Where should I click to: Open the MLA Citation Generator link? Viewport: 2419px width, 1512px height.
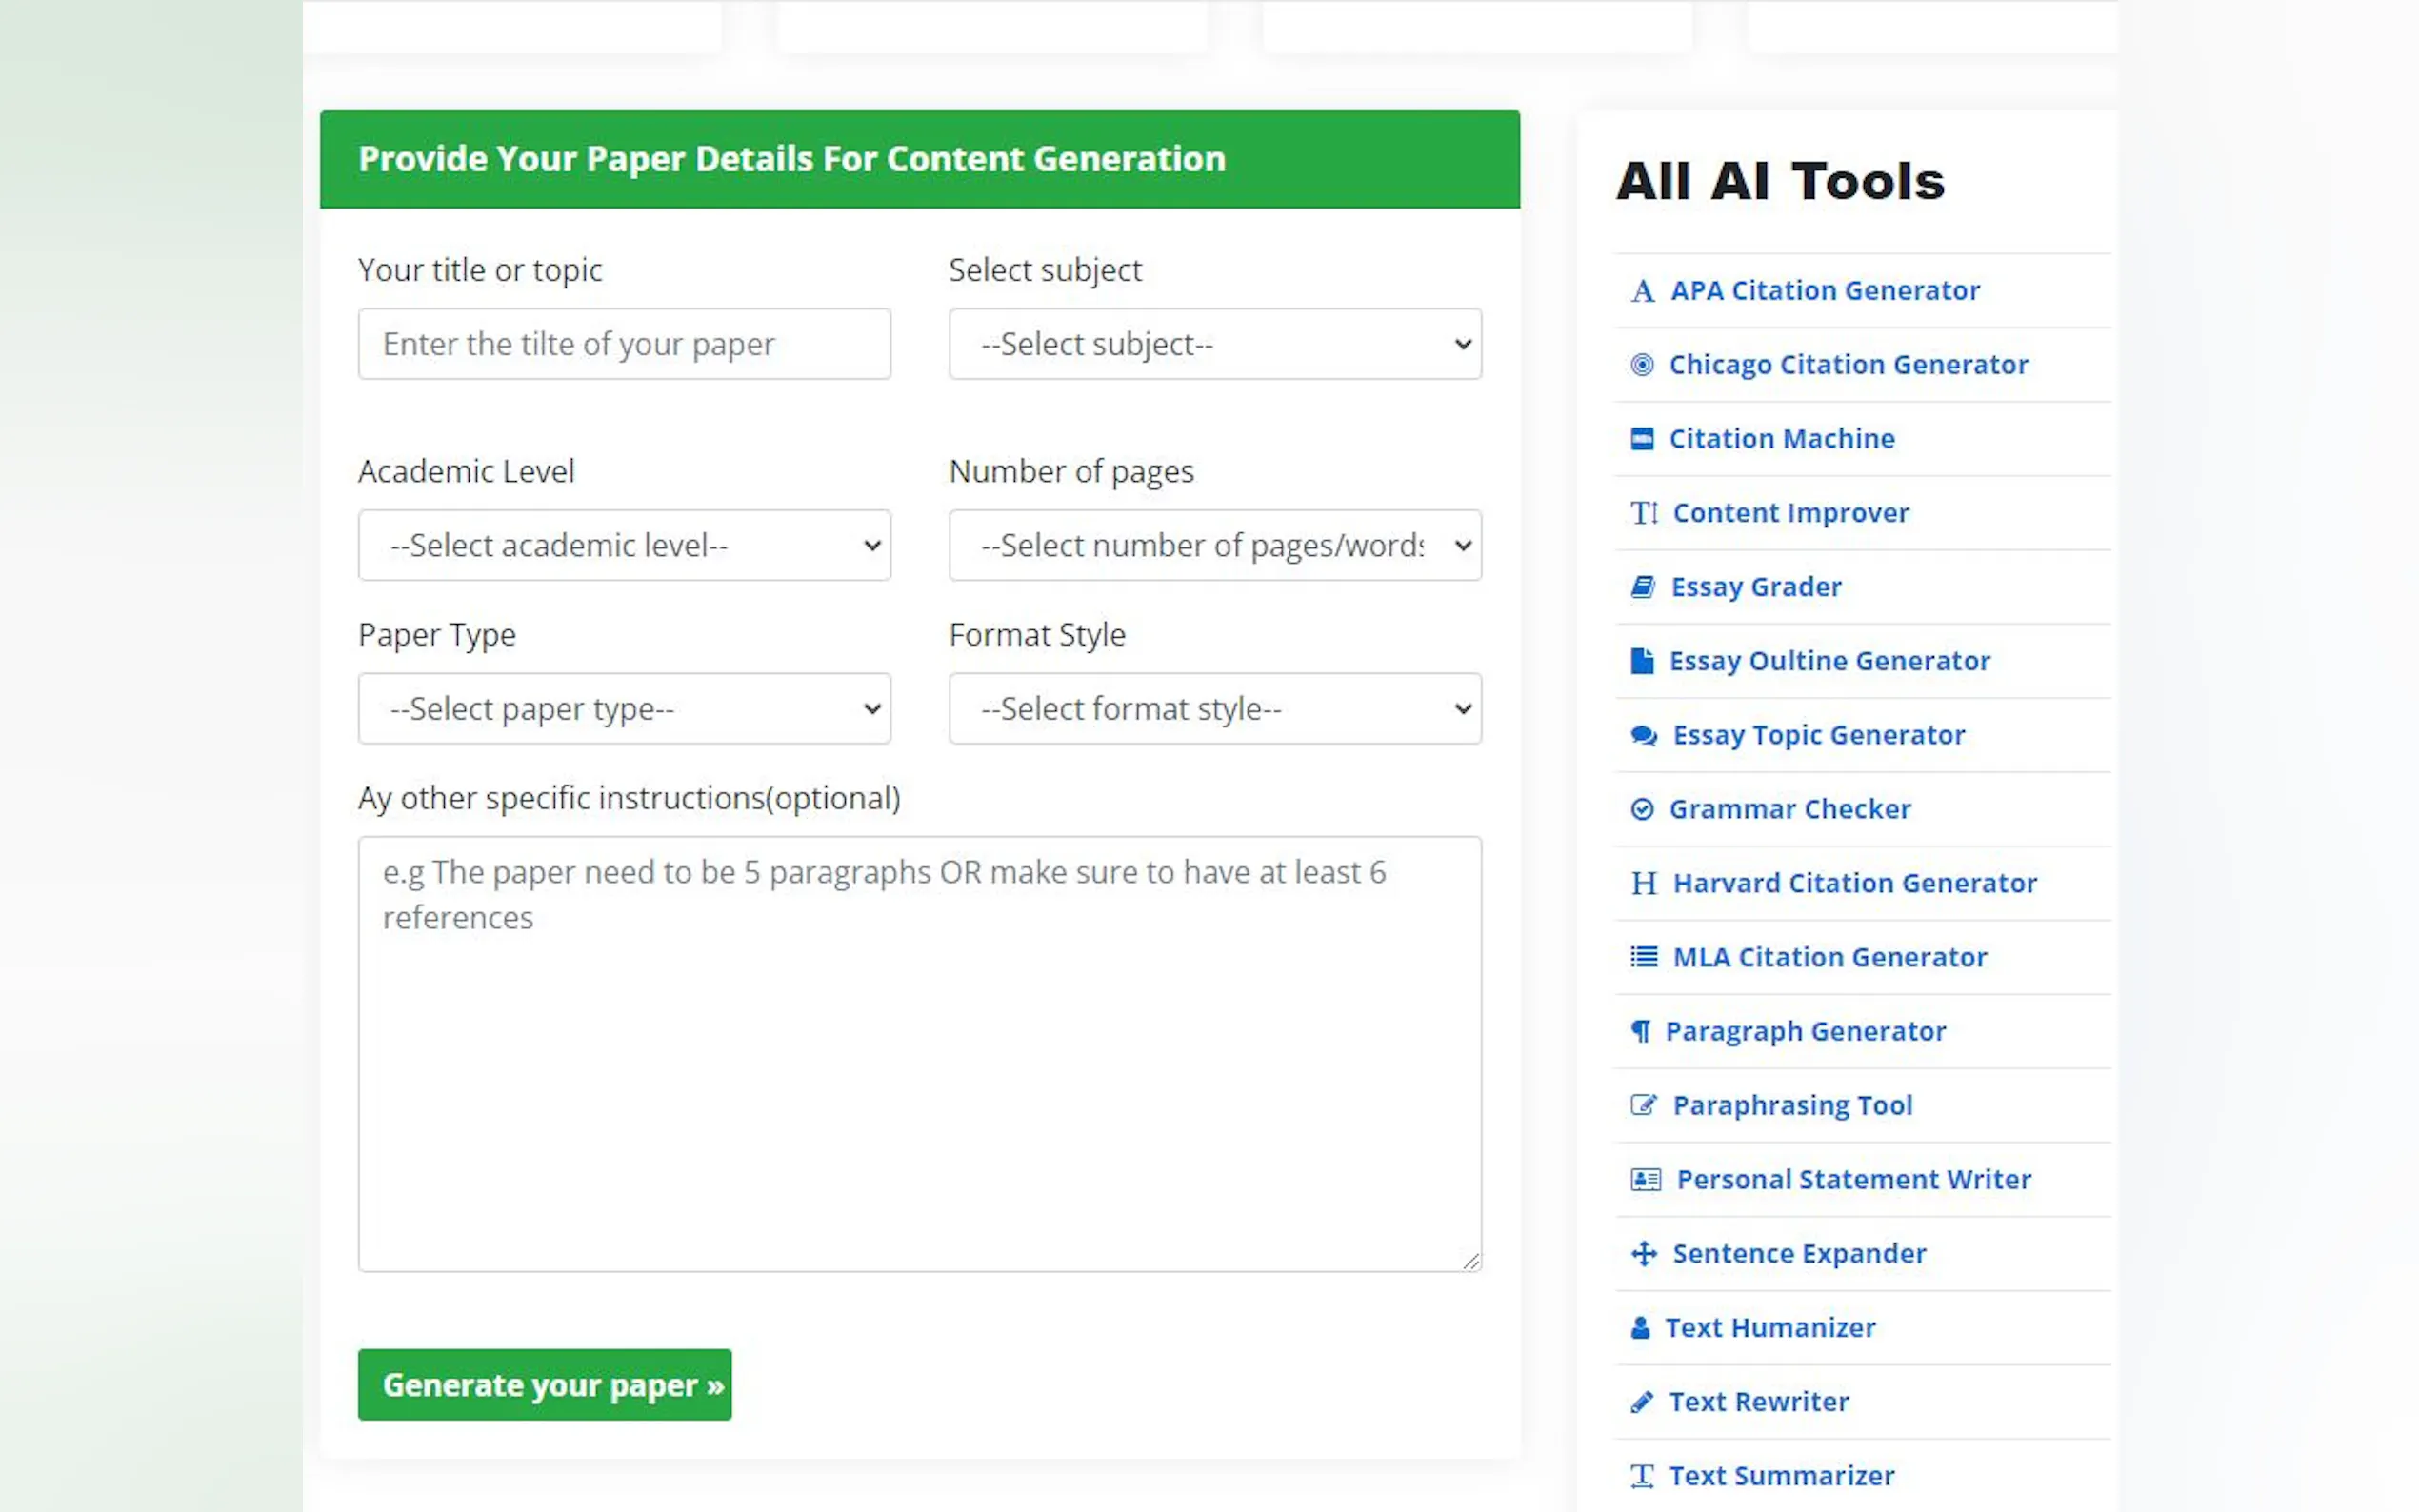1830,957
